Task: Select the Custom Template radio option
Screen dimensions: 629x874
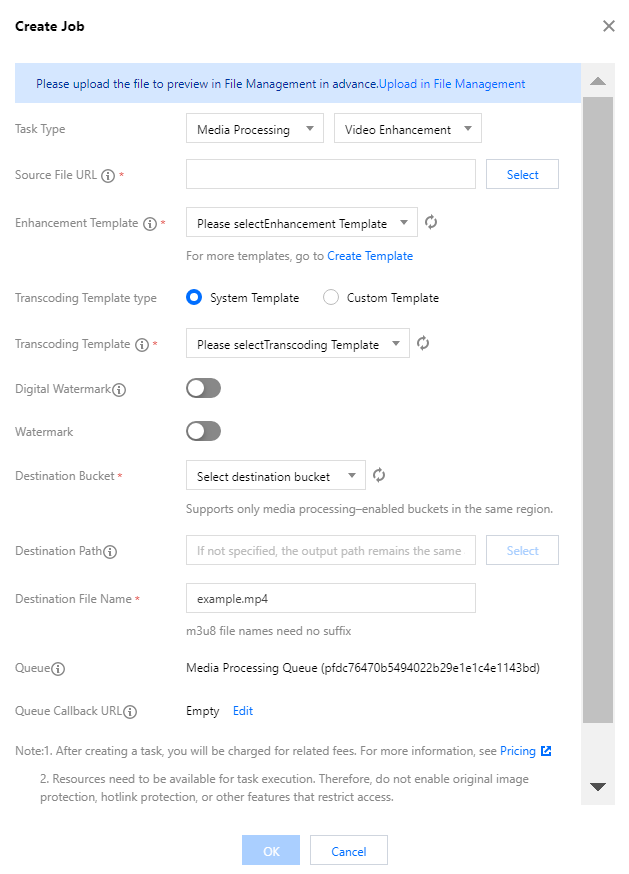Action: 331,298
